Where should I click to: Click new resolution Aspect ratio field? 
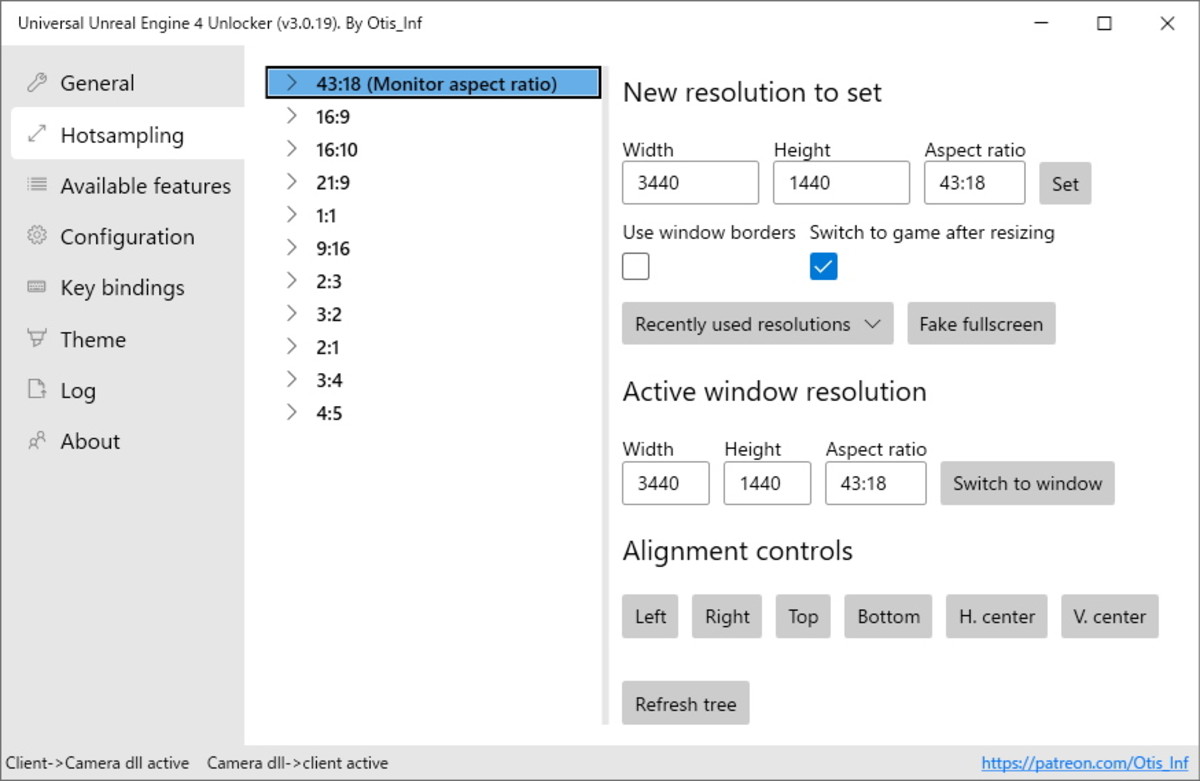click(975, 183)
